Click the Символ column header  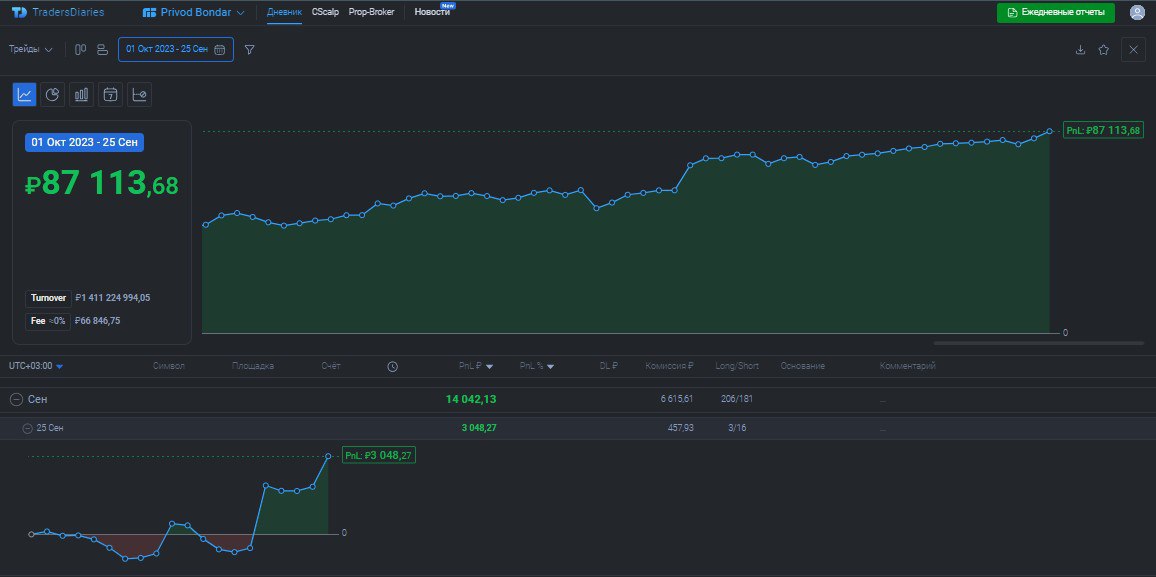tap(169, 366)
